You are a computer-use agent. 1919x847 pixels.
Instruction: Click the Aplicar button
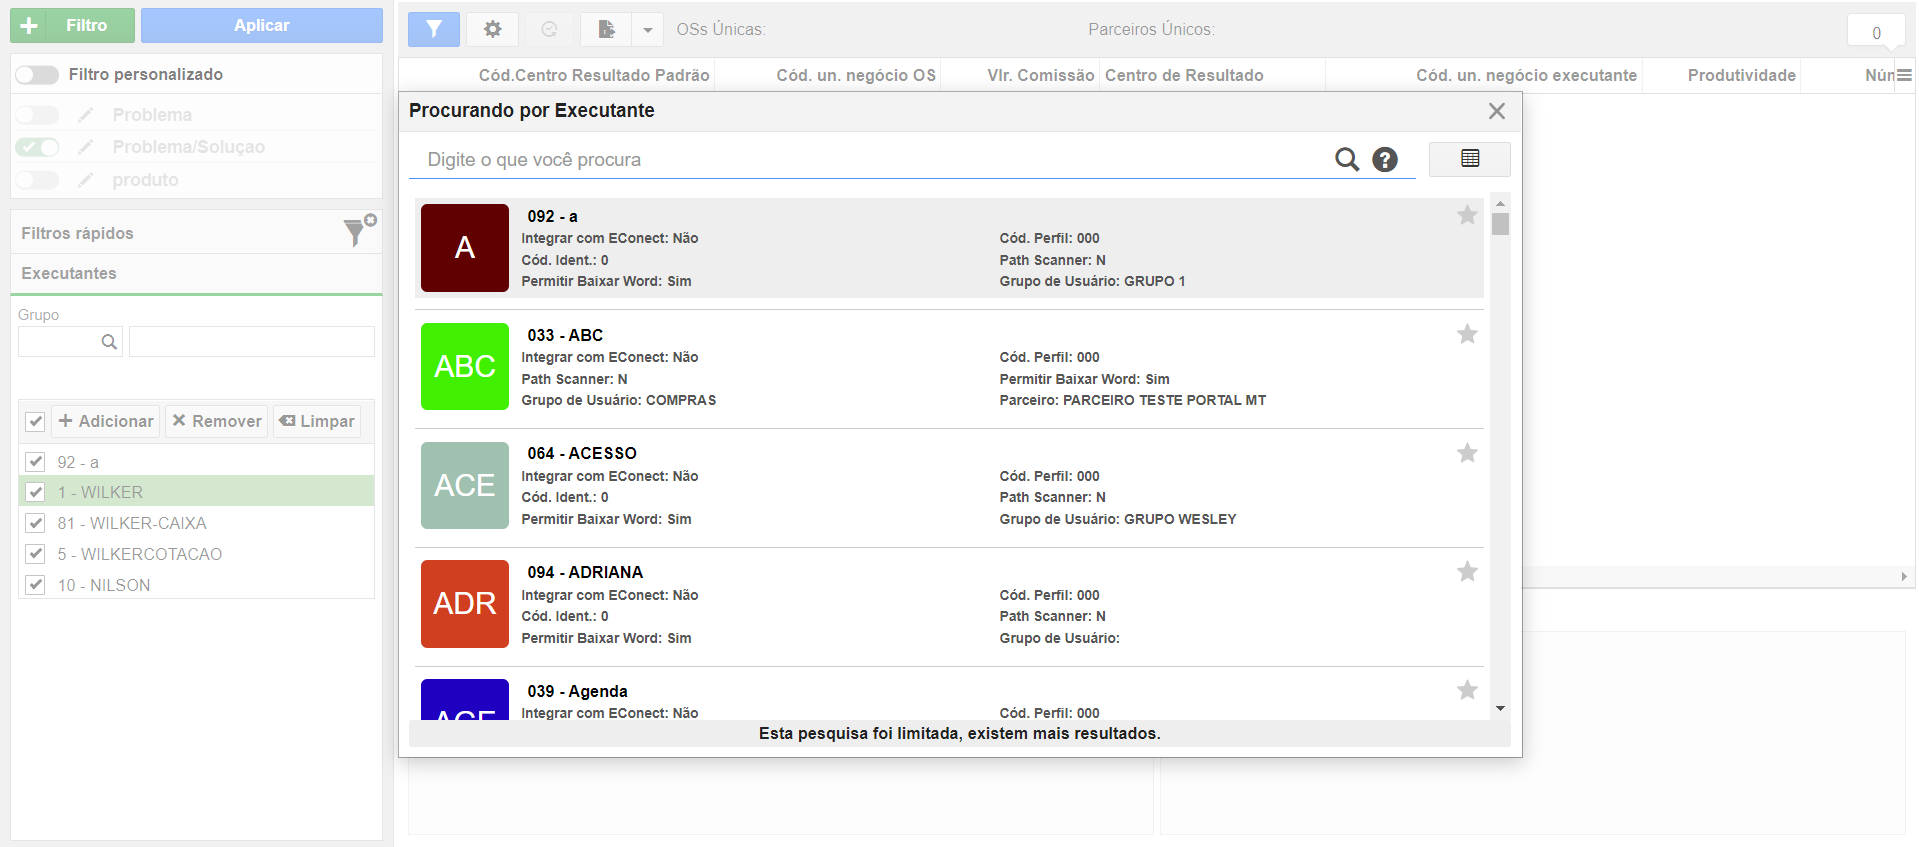pos(262,26)
